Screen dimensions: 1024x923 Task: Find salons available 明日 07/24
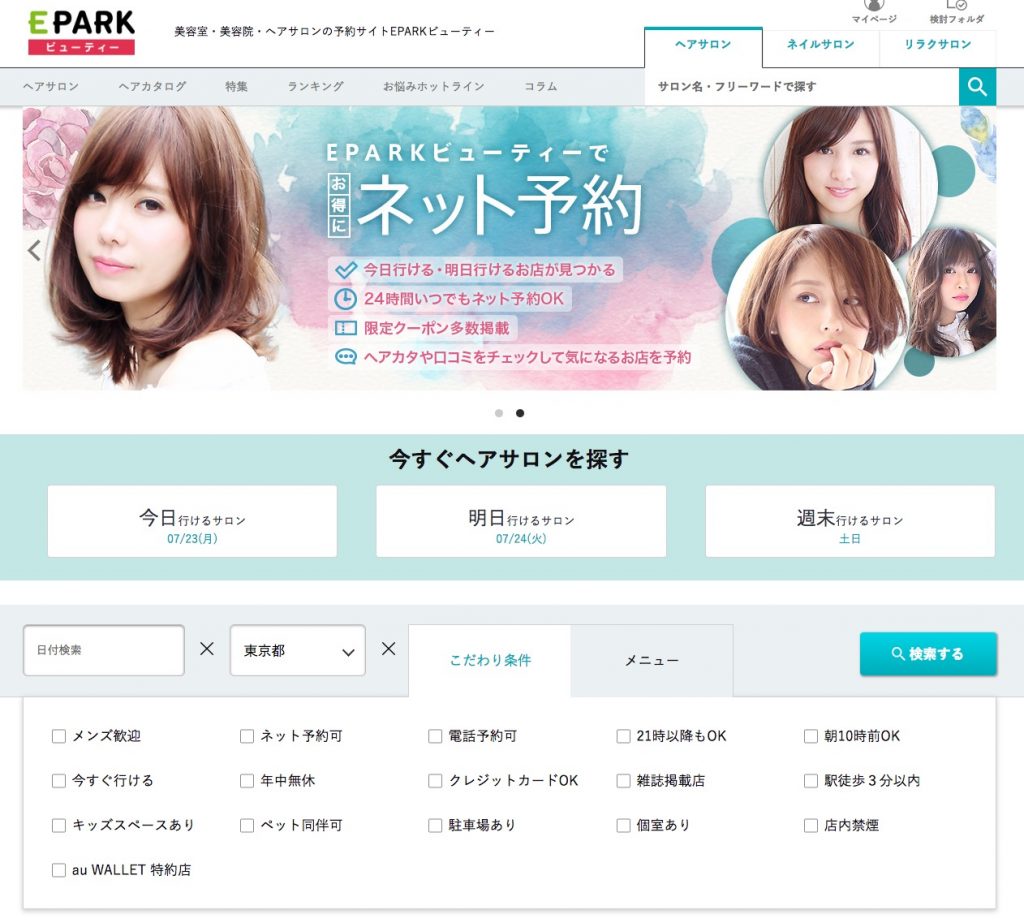pyautogui.click(x=521, y=521)
